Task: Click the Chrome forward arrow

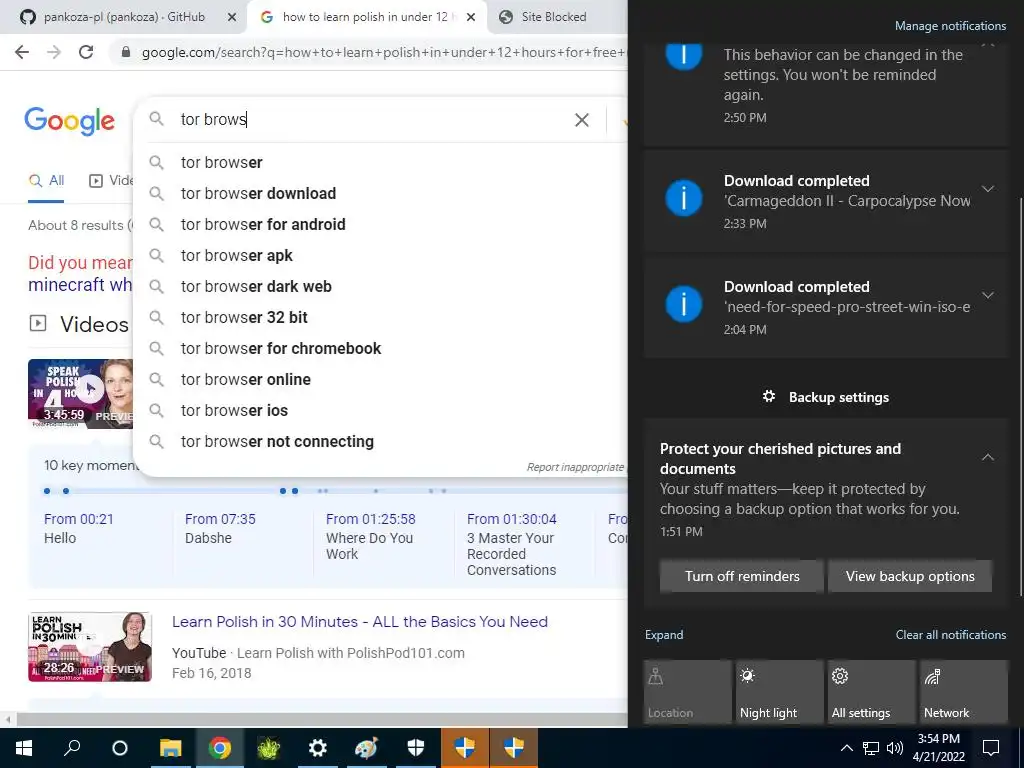Action: click(x=54, y=52)
